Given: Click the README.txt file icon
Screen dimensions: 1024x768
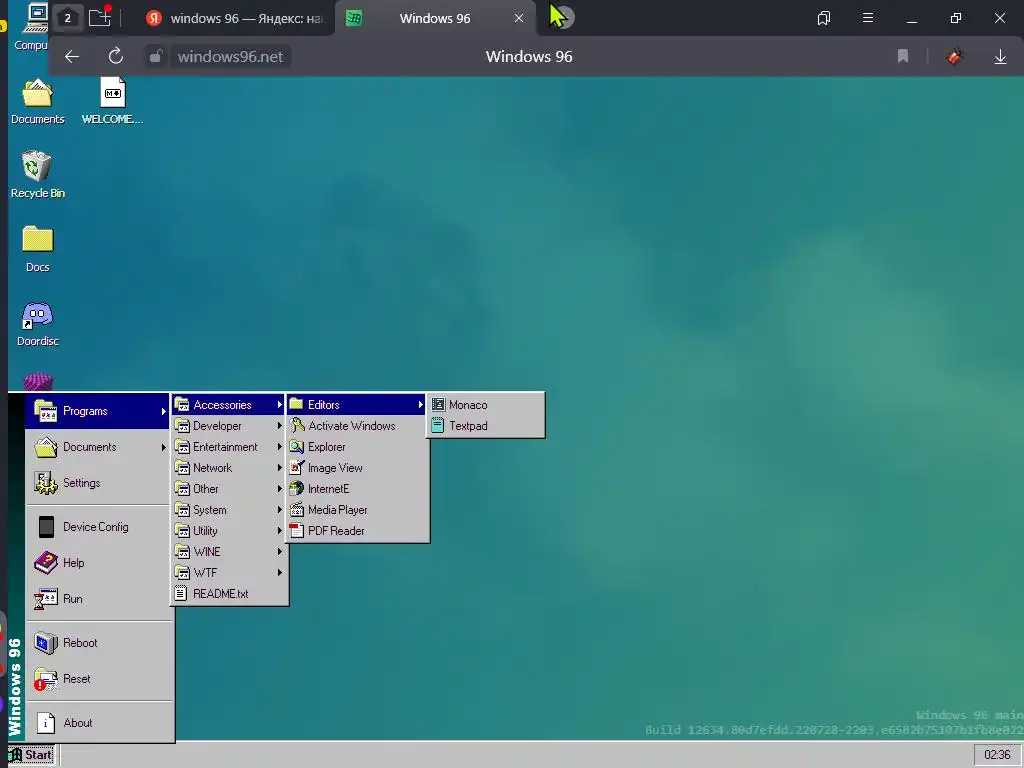Looking at the screenshot, I should 182,594.
